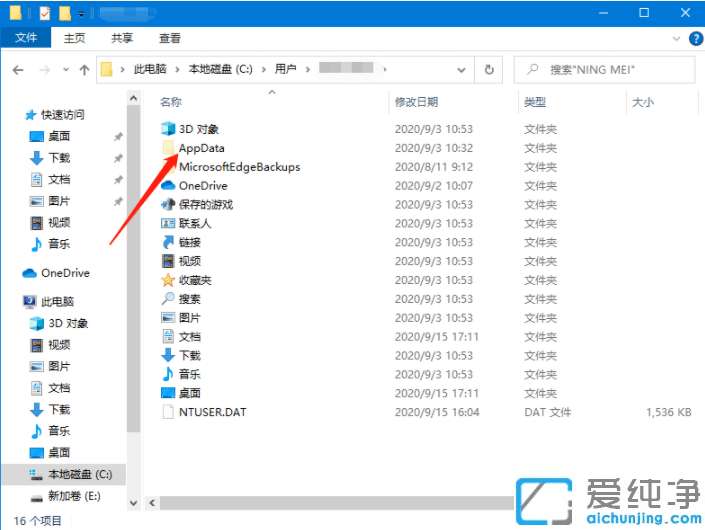Switch to the 主页 ribbon tab
Image resolution: width=705 pixels, height=530 pixels.
[x=74, y=38]
